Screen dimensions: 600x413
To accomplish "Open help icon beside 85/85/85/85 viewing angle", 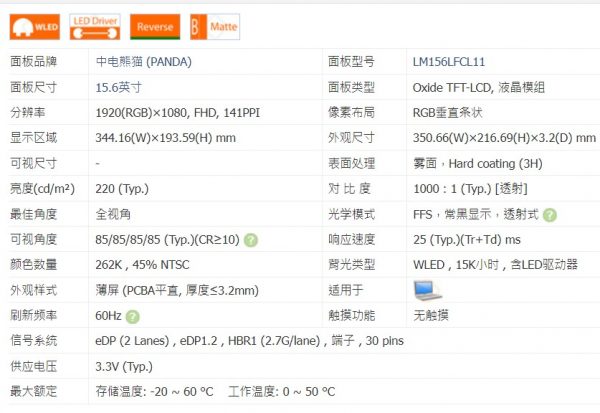I will 251,240.
